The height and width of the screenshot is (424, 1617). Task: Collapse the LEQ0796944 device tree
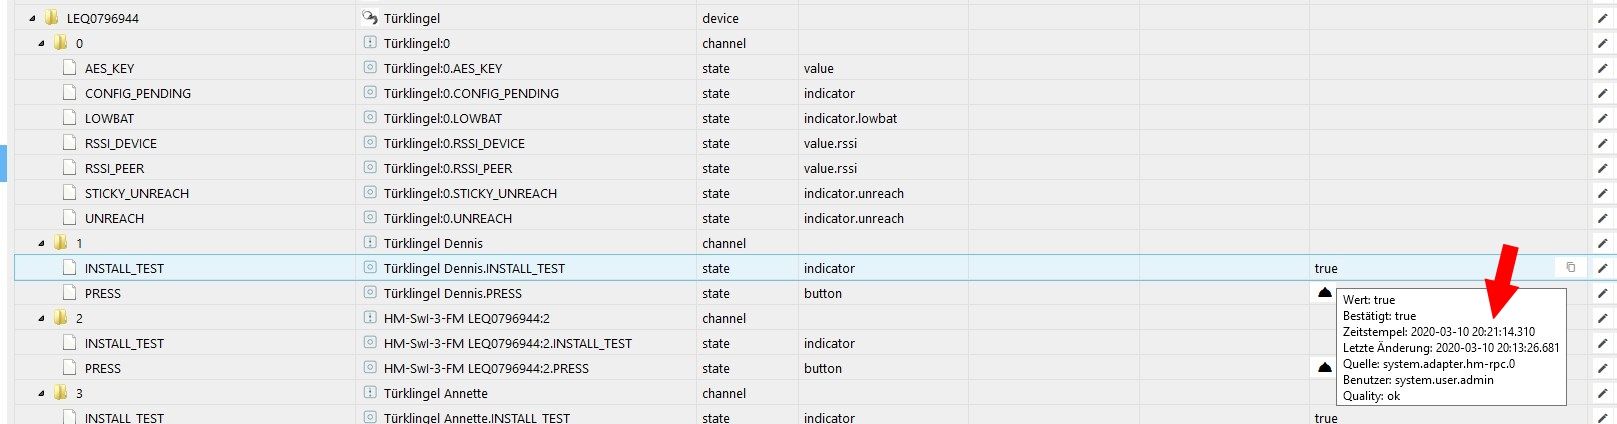32,18
